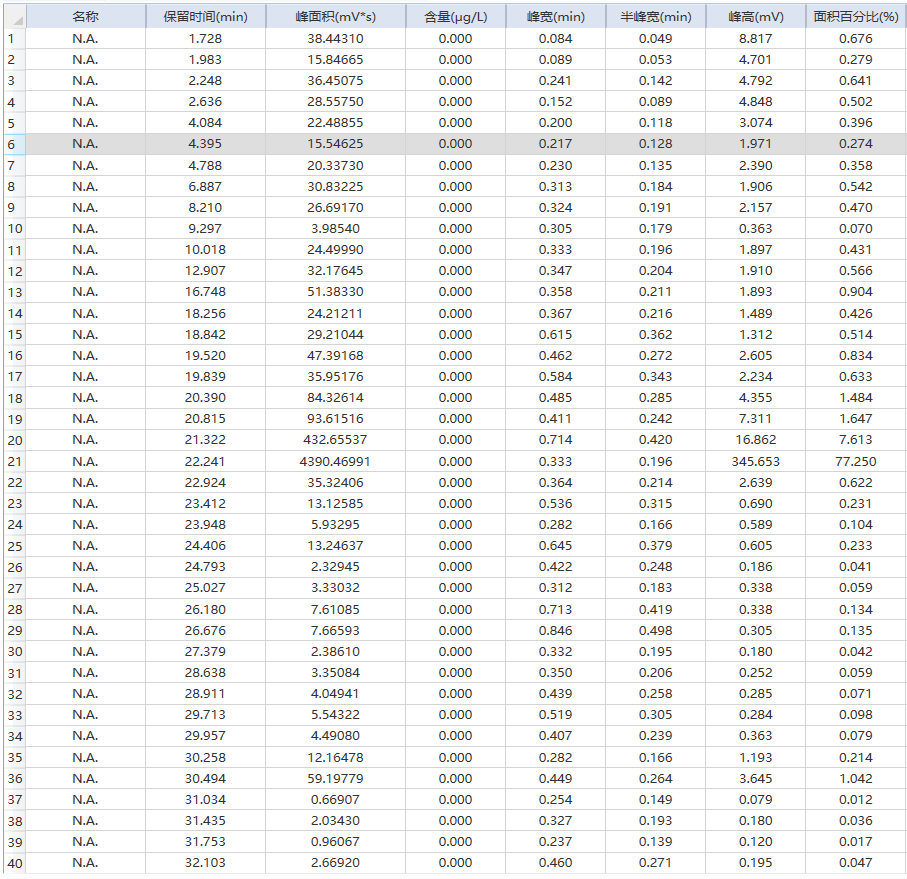Click the 面积百分比(%) column header

pos(855,17)
